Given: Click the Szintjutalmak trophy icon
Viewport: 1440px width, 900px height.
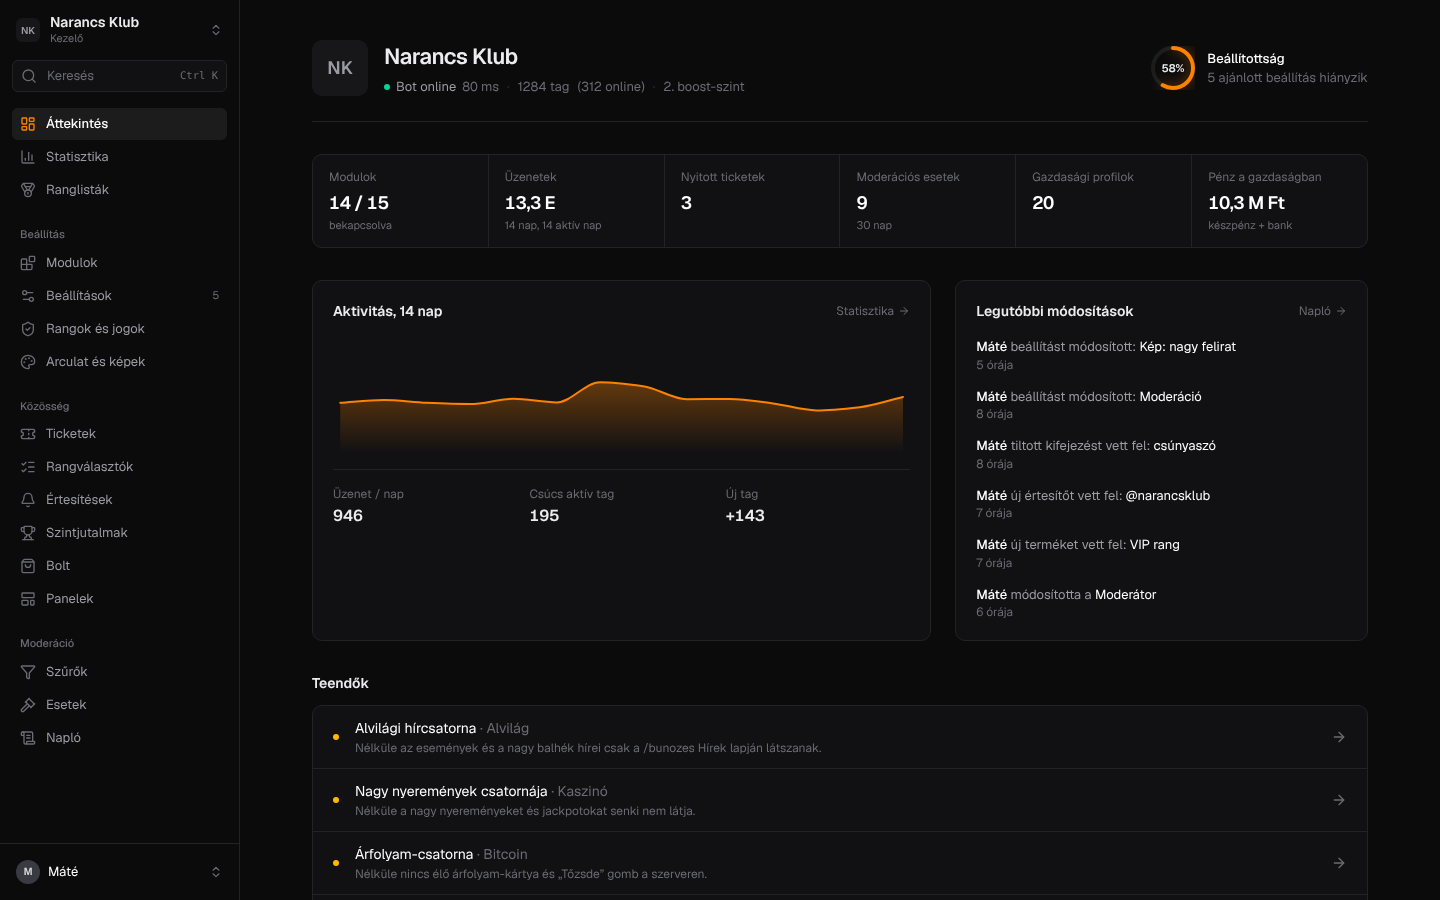Looking at the screenshot, I should 28,533.
